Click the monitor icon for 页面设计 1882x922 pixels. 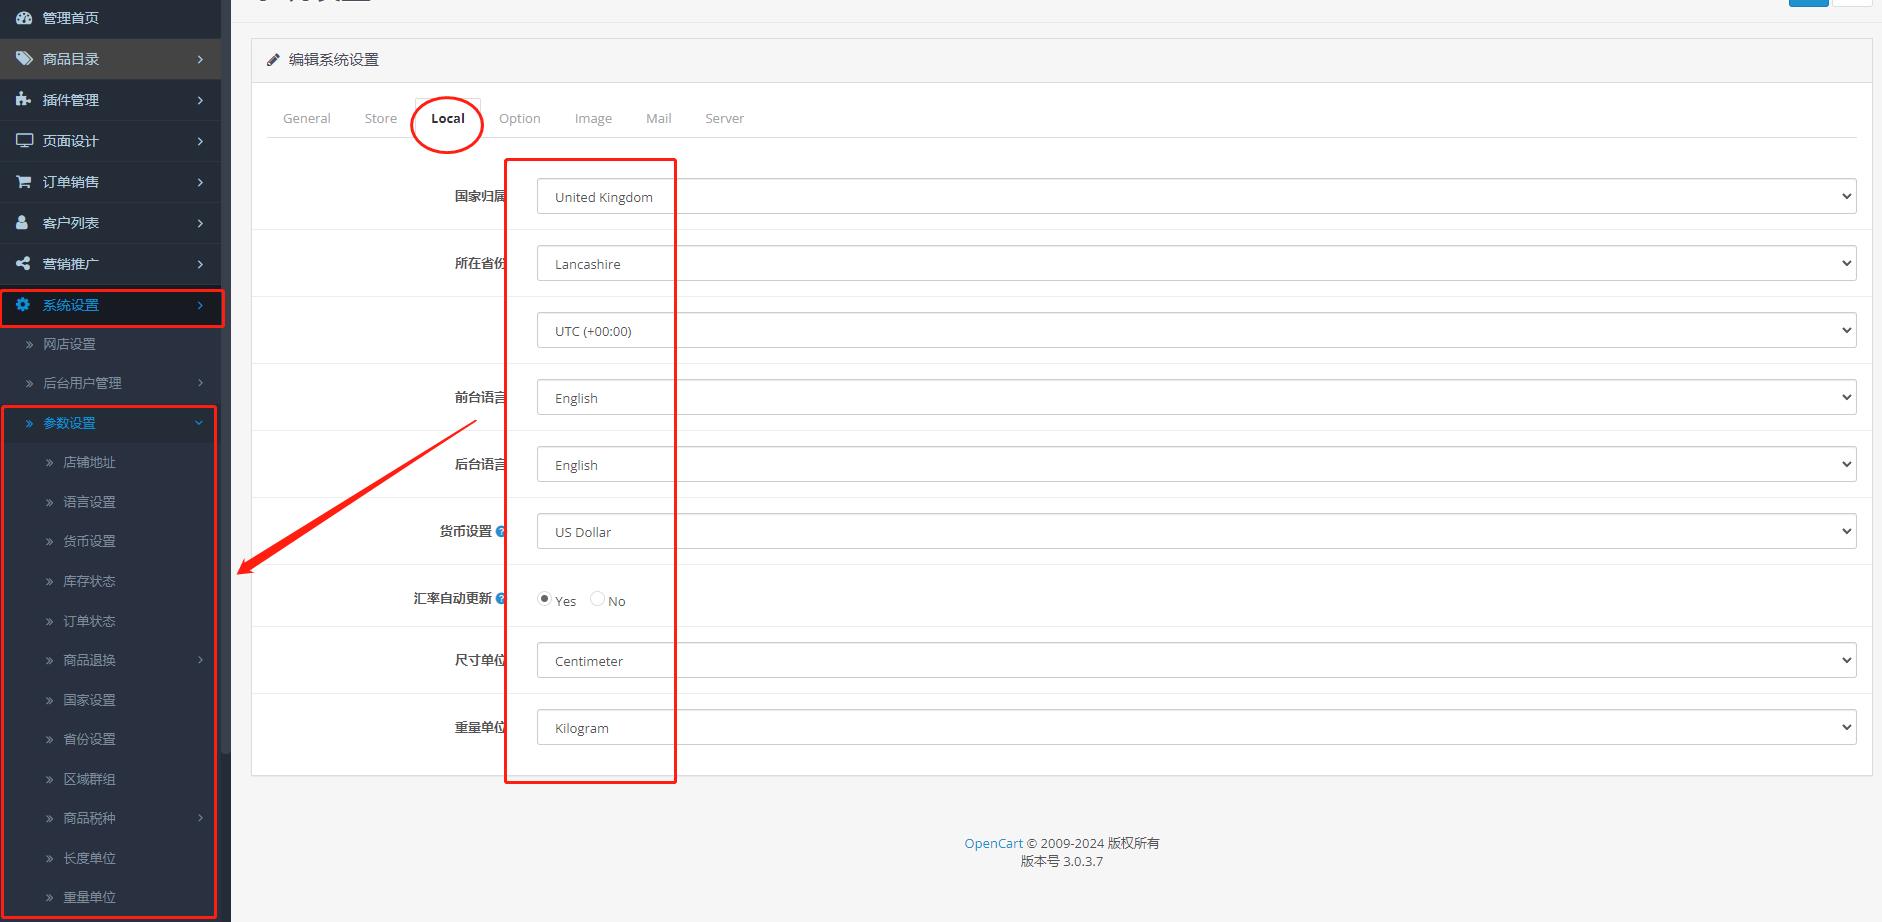pyautogui.click(x=24, y=141)
